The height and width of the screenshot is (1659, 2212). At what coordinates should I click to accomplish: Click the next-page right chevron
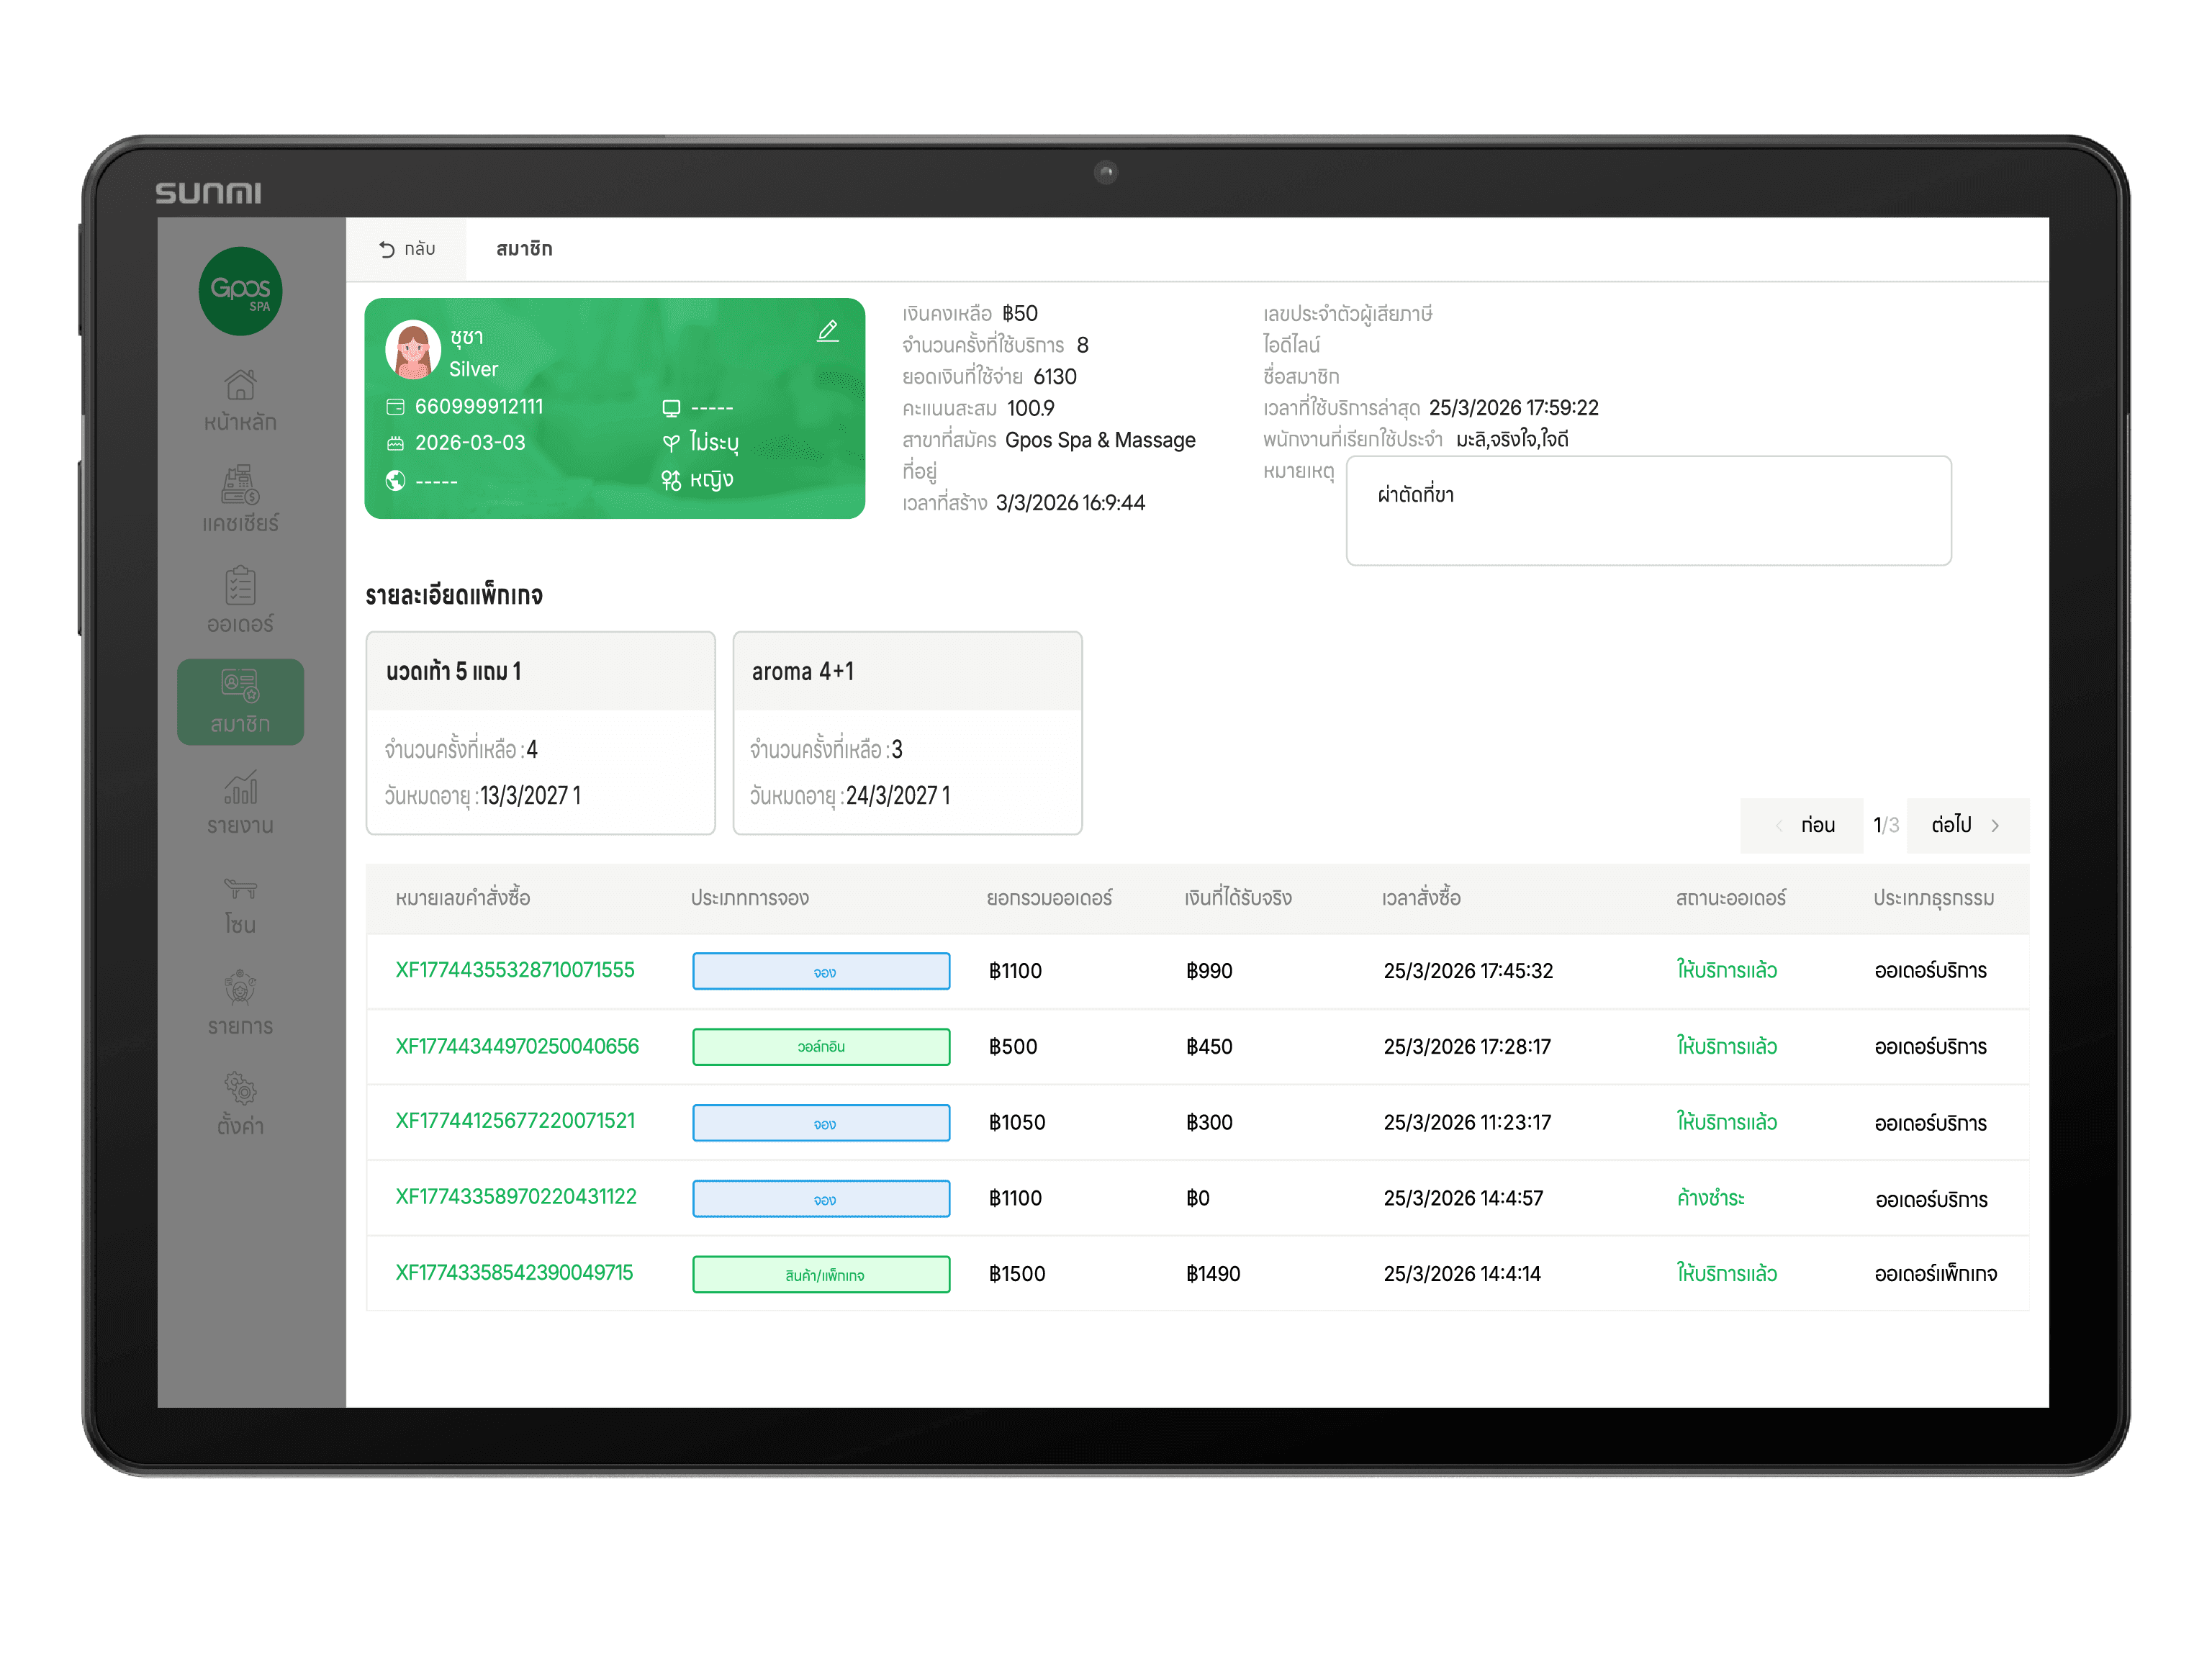tap(1996, 825)
